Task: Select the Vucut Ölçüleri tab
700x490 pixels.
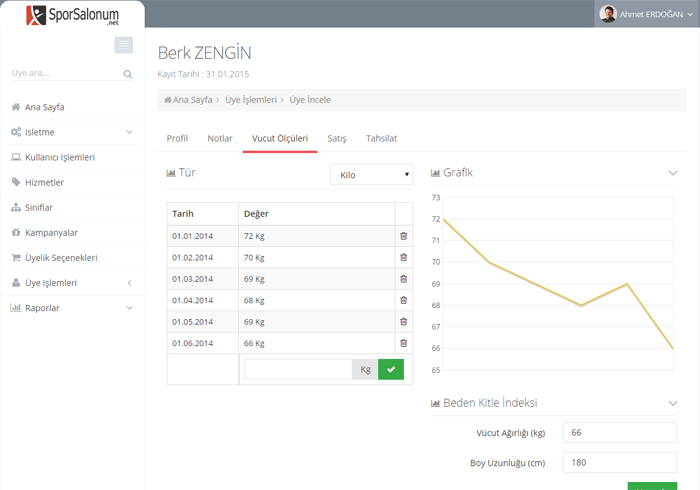Action: 280,138
